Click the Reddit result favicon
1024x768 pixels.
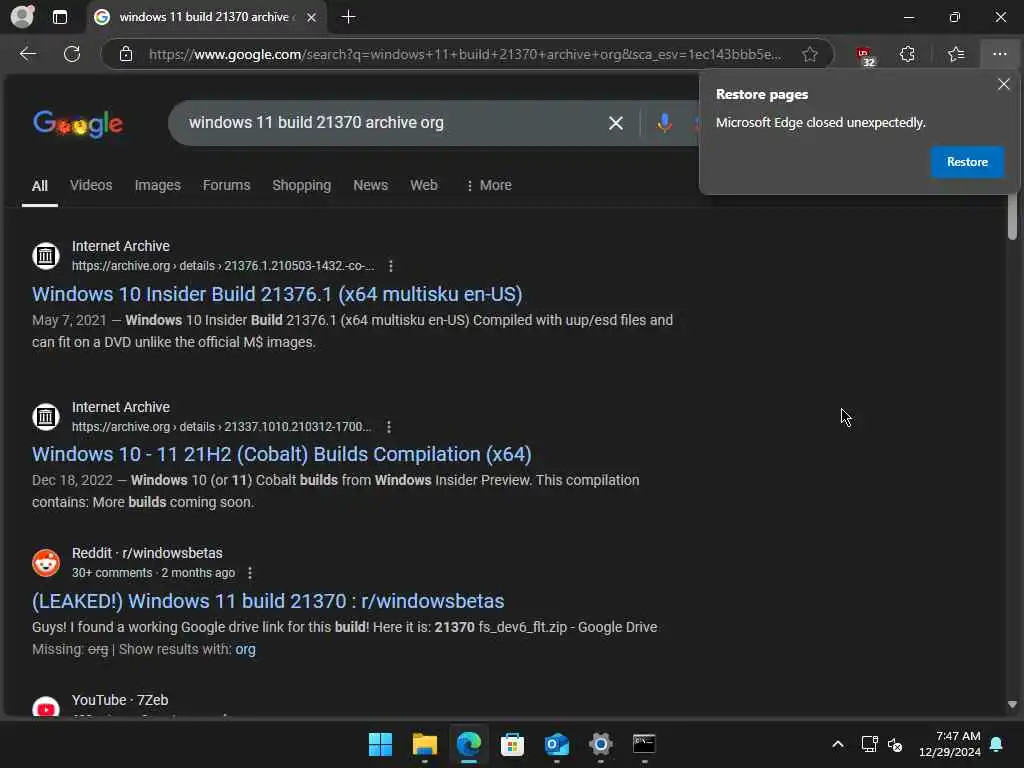point(46,563)
